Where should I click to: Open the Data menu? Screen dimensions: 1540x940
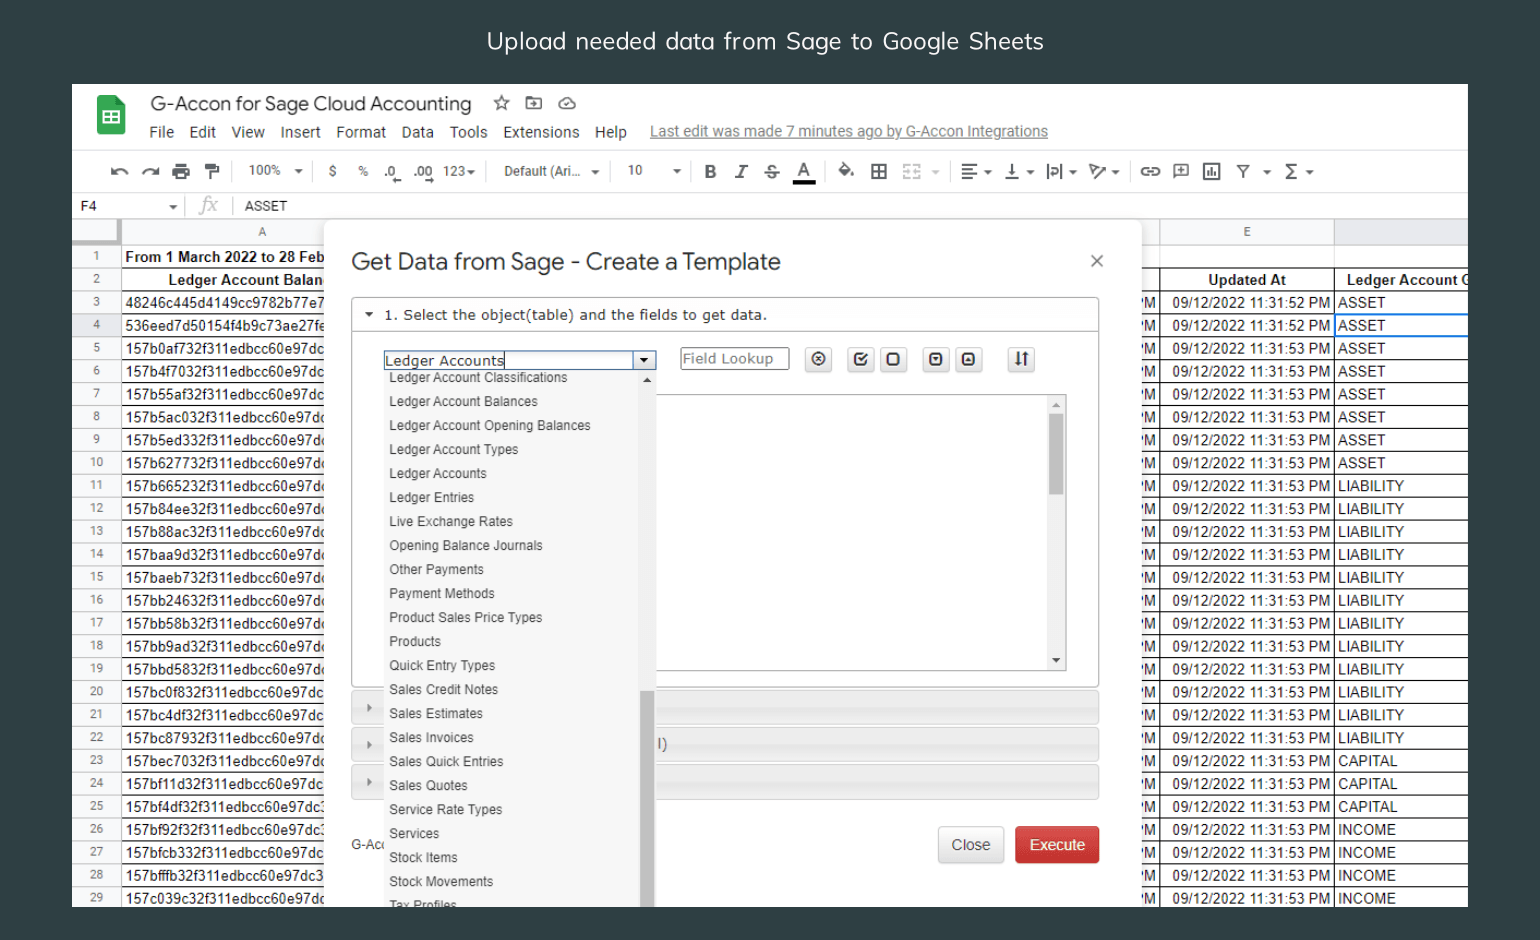[x=417, y=132]
